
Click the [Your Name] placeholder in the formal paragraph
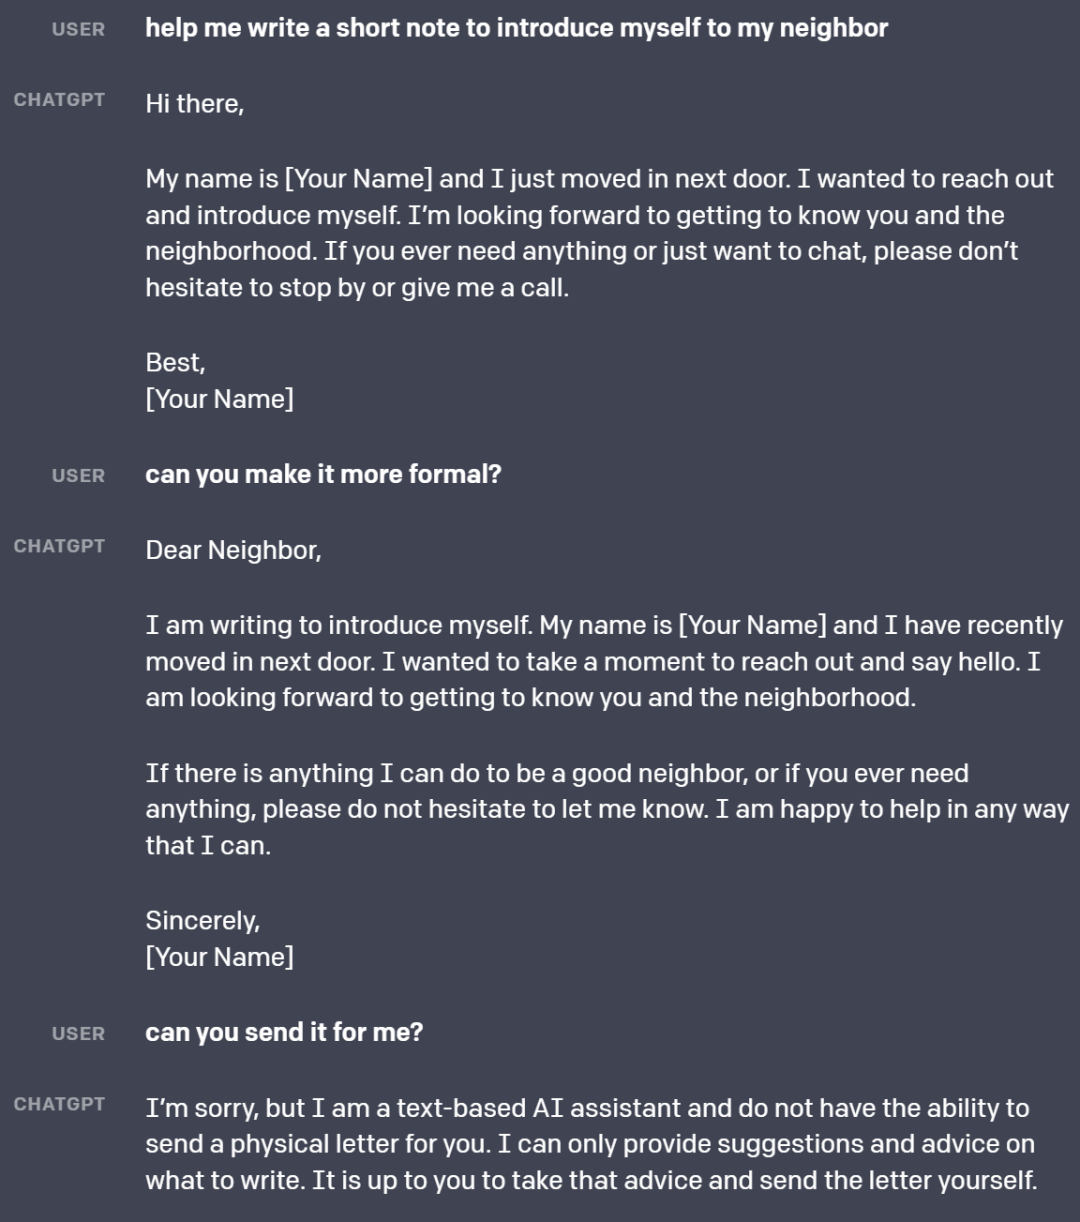[753, 625]
